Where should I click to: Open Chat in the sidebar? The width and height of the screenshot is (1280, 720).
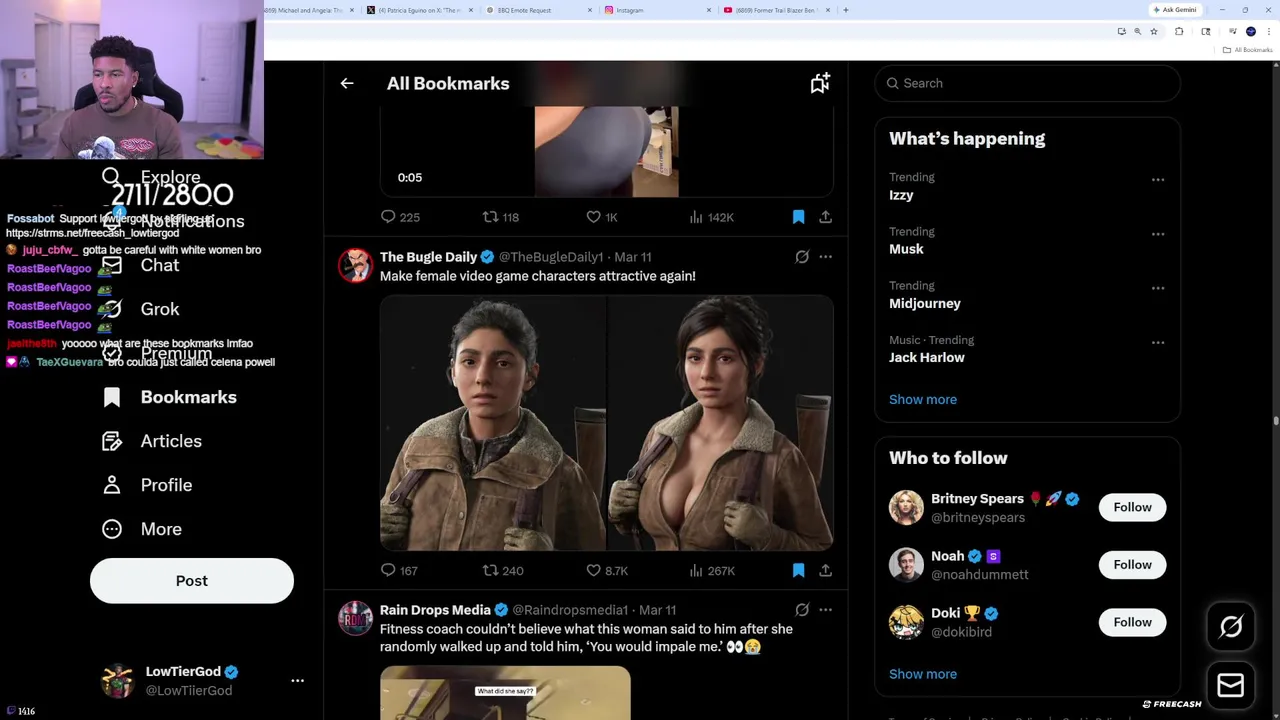[141, 265]
